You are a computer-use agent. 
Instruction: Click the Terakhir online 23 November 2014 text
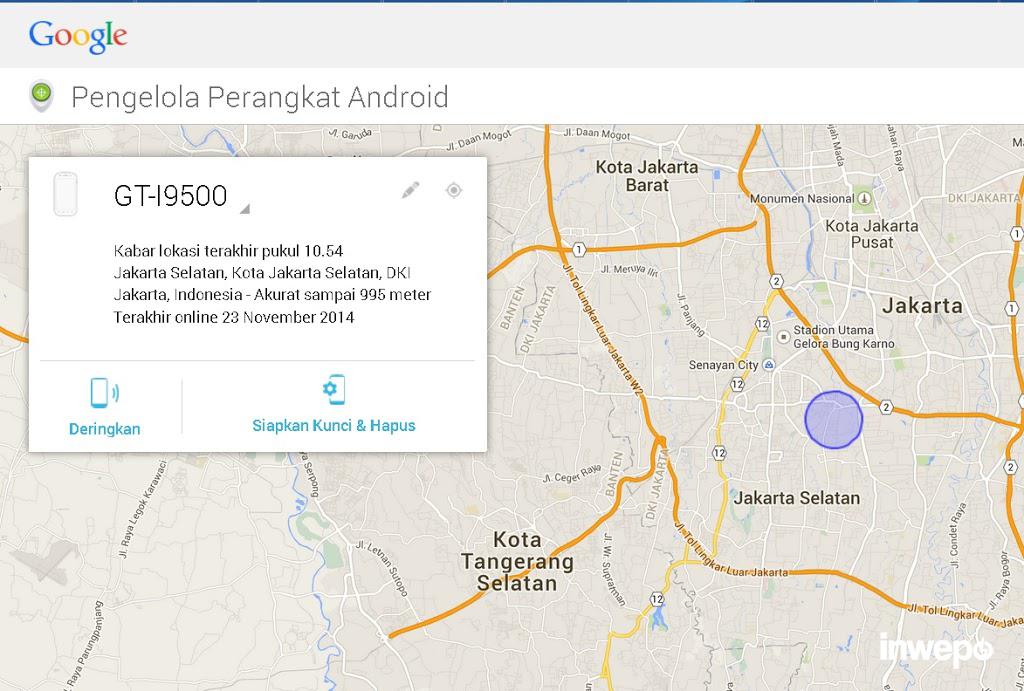click(234, 317)
